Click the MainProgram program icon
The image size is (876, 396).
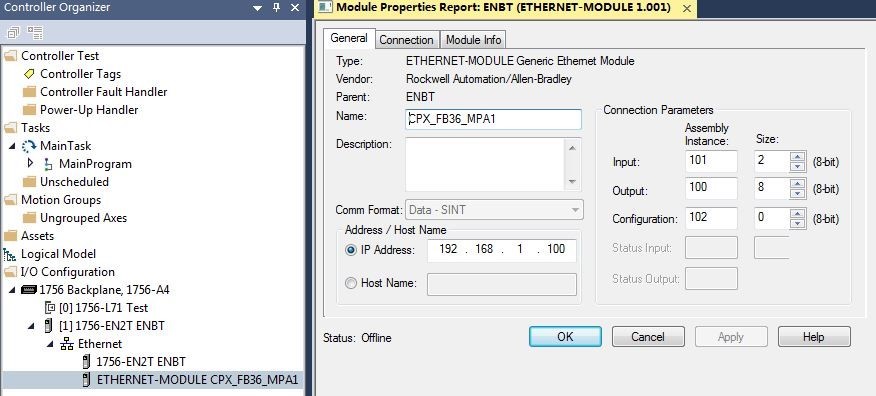coord(49,164)
